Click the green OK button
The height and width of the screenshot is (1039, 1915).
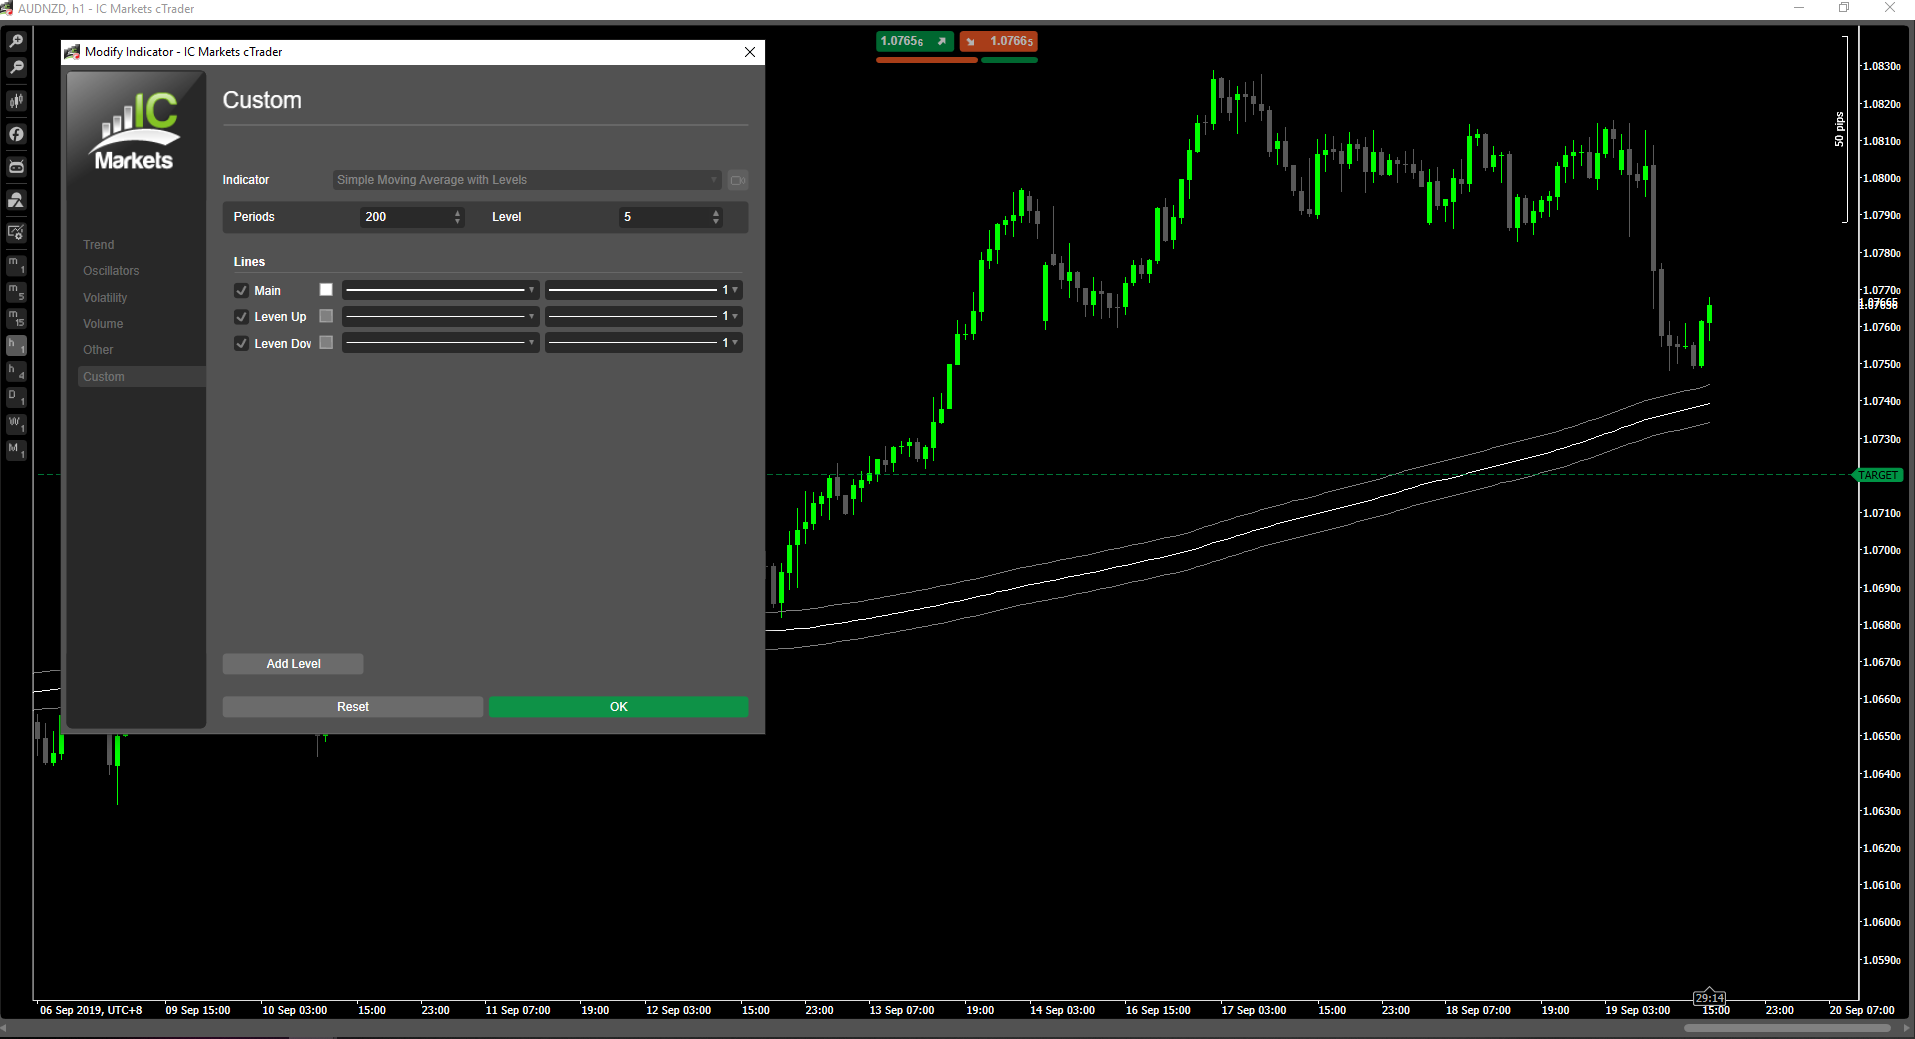point(618,706)
